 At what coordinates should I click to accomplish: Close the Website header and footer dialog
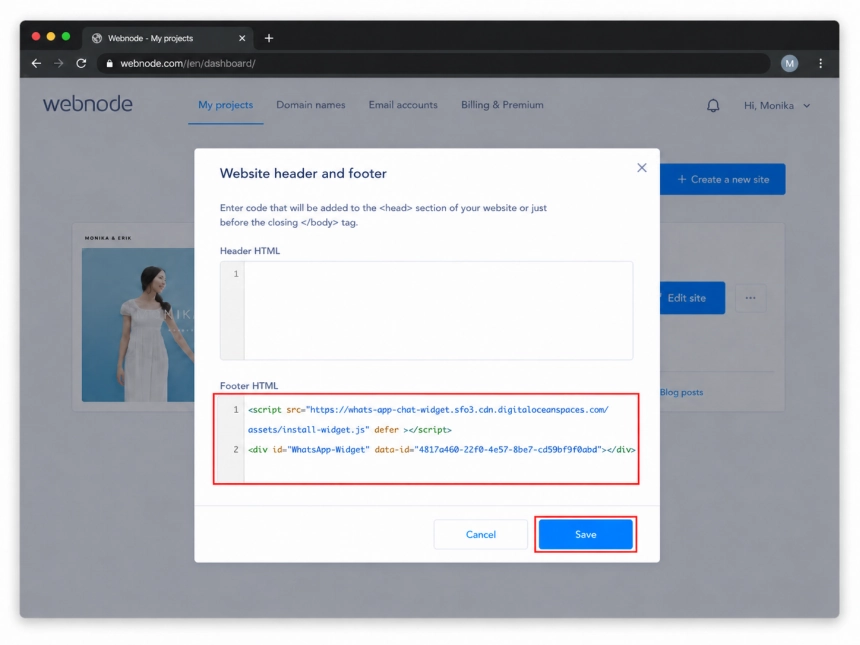point(642,168)
